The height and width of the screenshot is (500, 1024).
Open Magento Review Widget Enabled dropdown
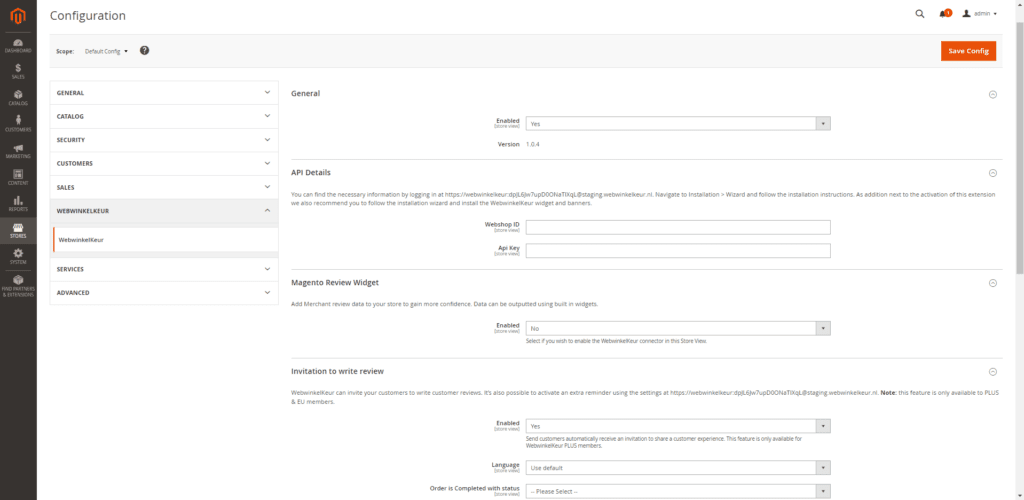tap(678, 328)
